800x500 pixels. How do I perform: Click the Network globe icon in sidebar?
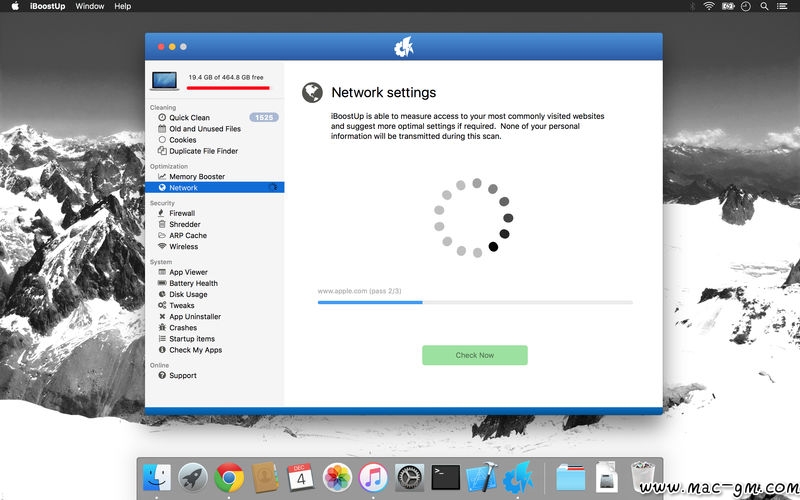point(162,188)
